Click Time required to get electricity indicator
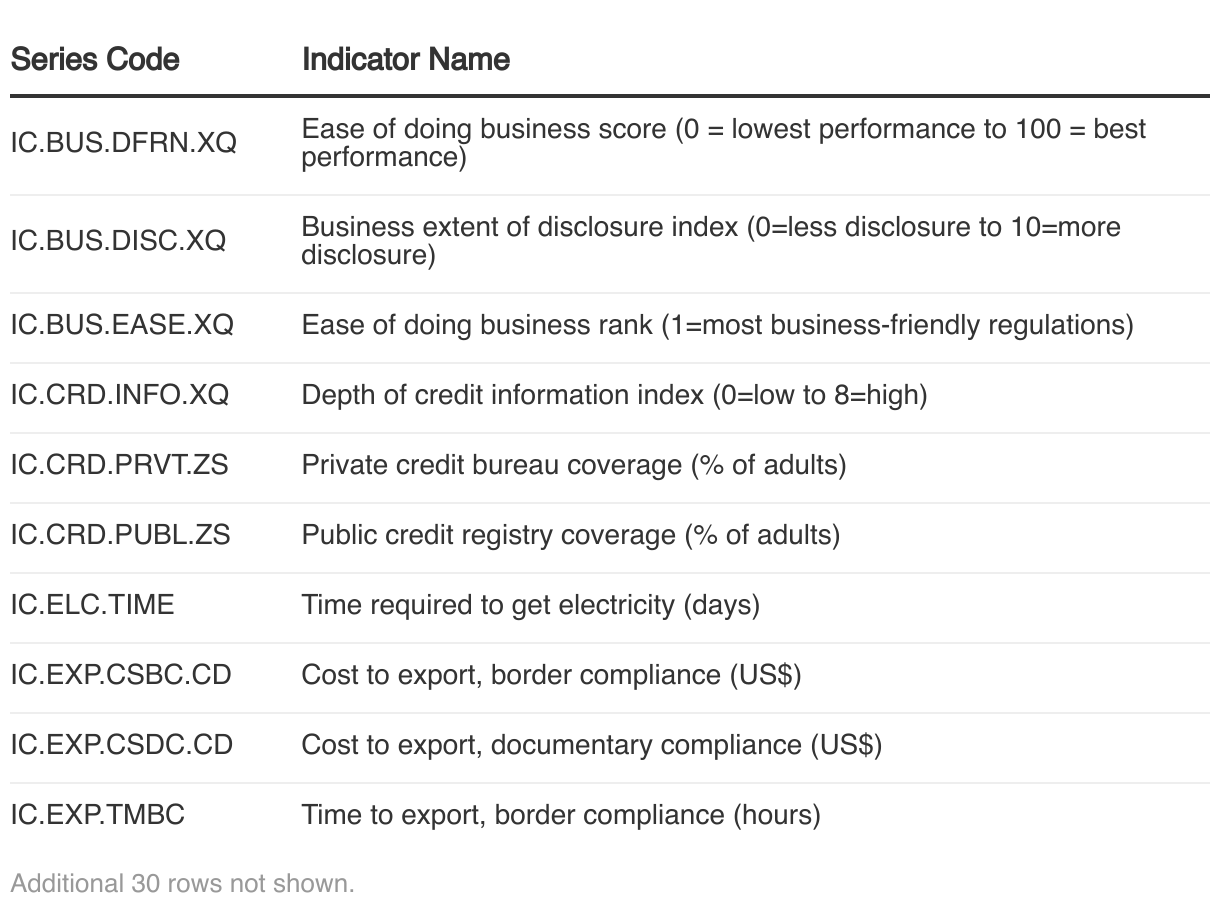 pos(530,605)
